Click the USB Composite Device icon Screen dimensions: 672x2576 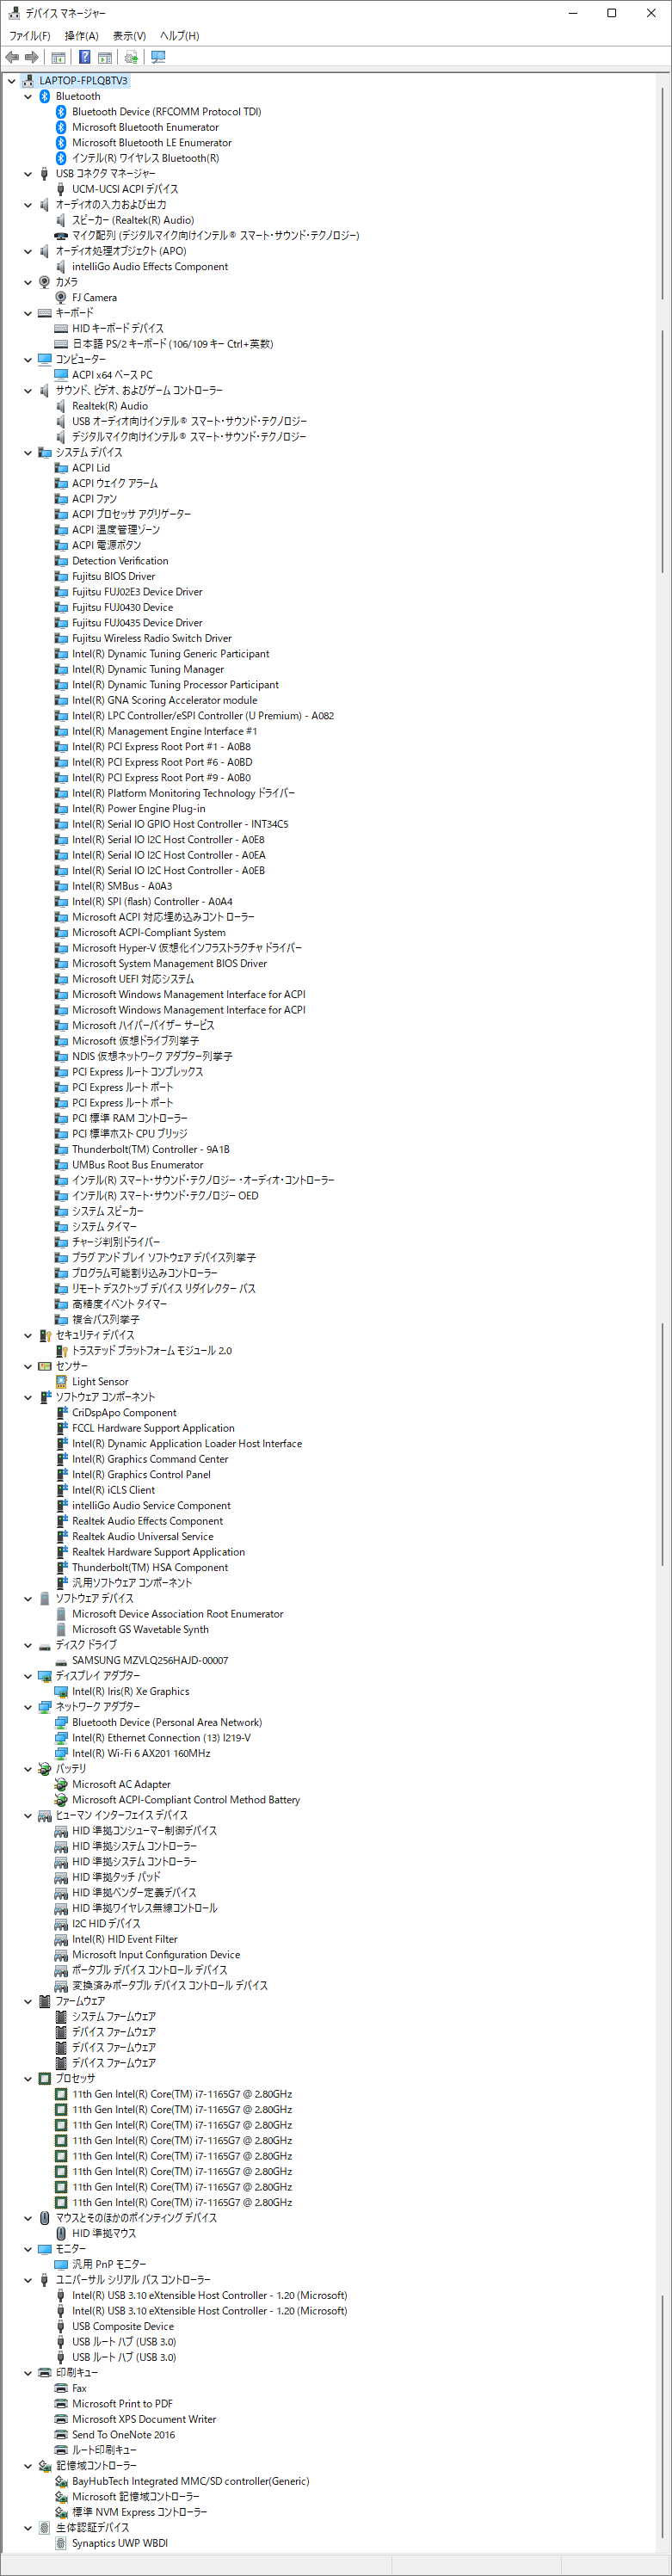click(x=61, y=2326)
